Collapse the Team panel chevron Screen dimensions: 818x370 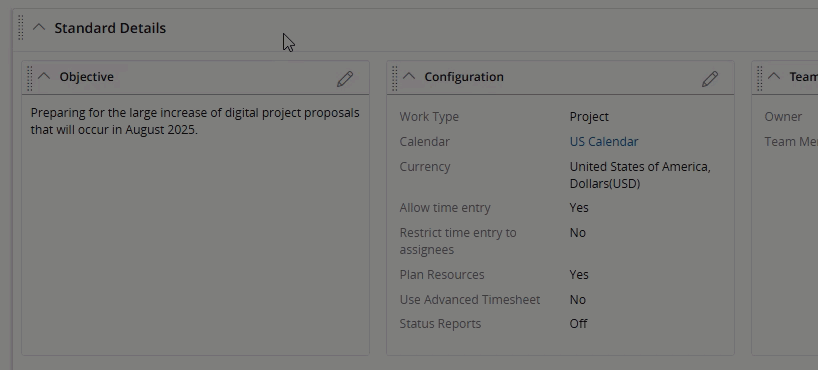(x=775, y=77)
